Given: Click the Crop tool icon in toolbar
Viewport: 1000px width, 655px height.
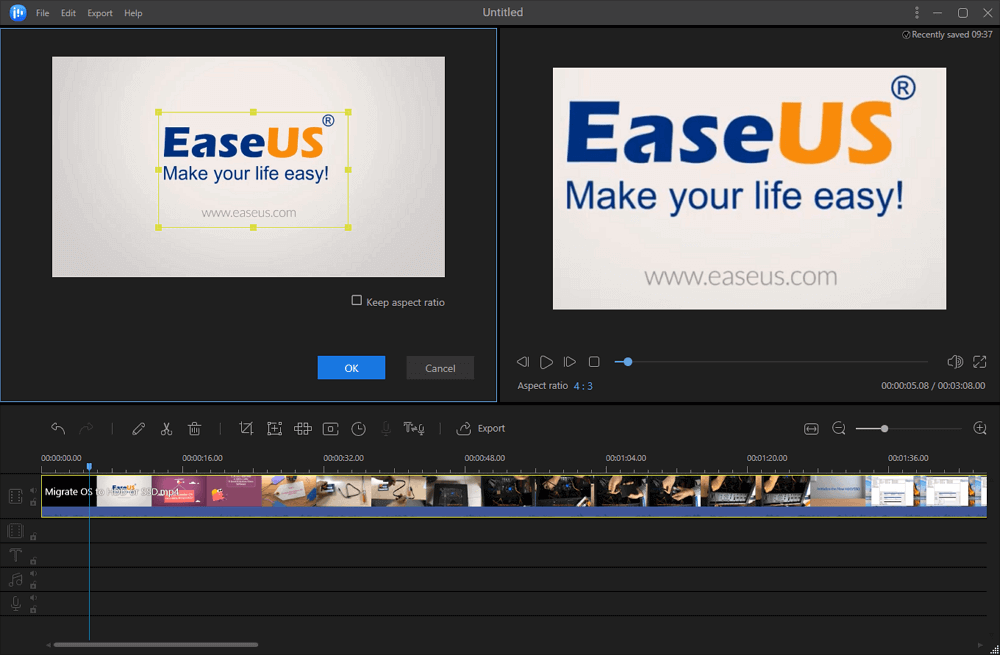Looking at the screenshot, I should point(246,429).
